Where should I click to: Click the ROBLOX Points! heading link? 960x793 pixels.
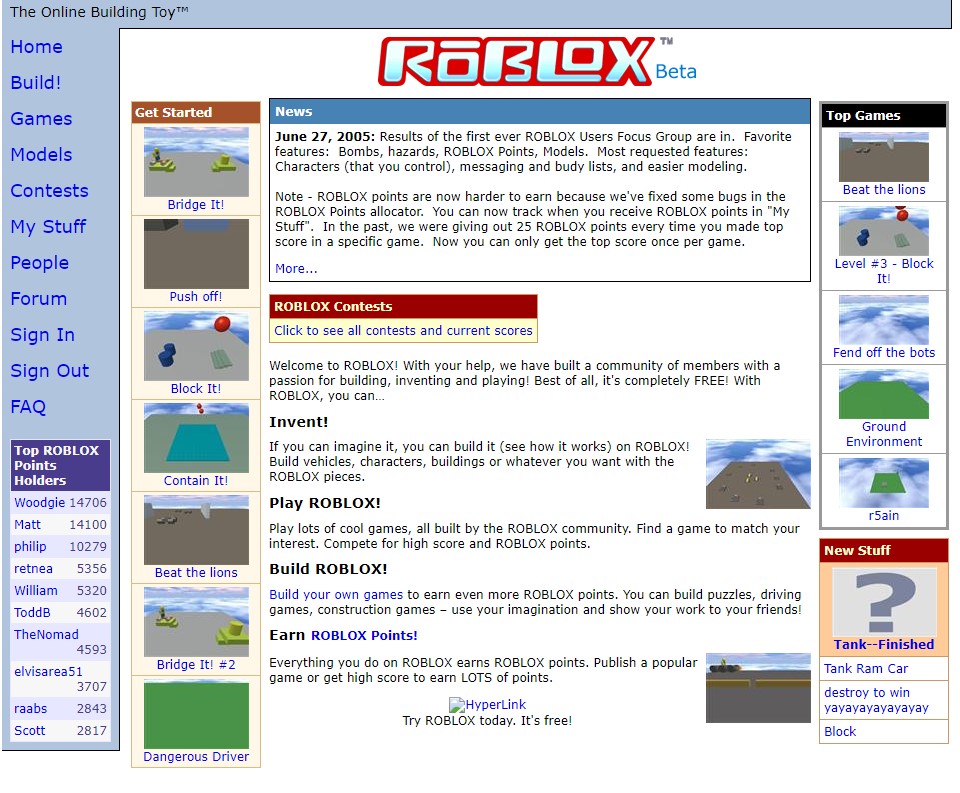coord(364,636)
